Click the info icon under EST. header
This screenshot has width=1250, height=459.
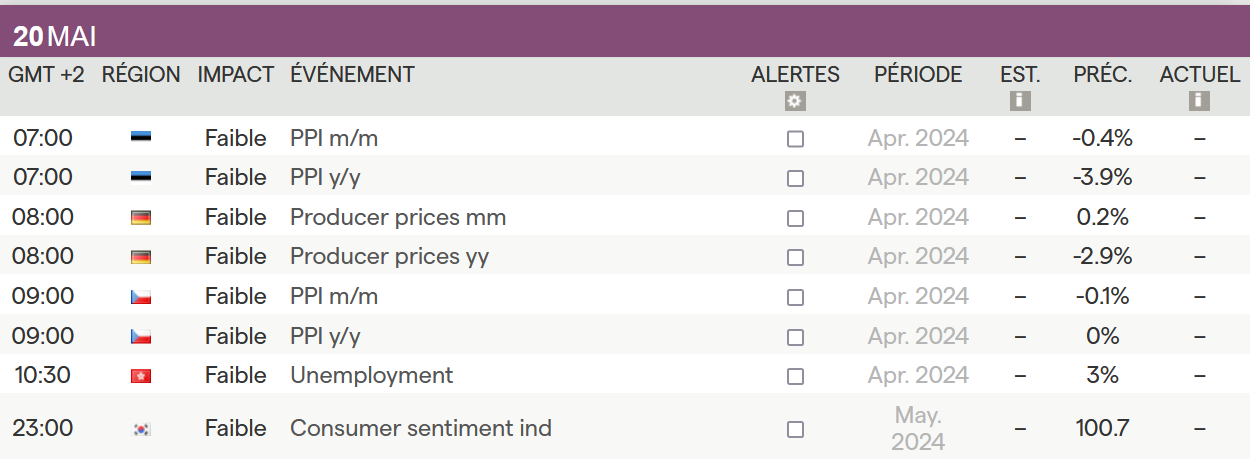pyautogui.click(x=1020, y=101)
